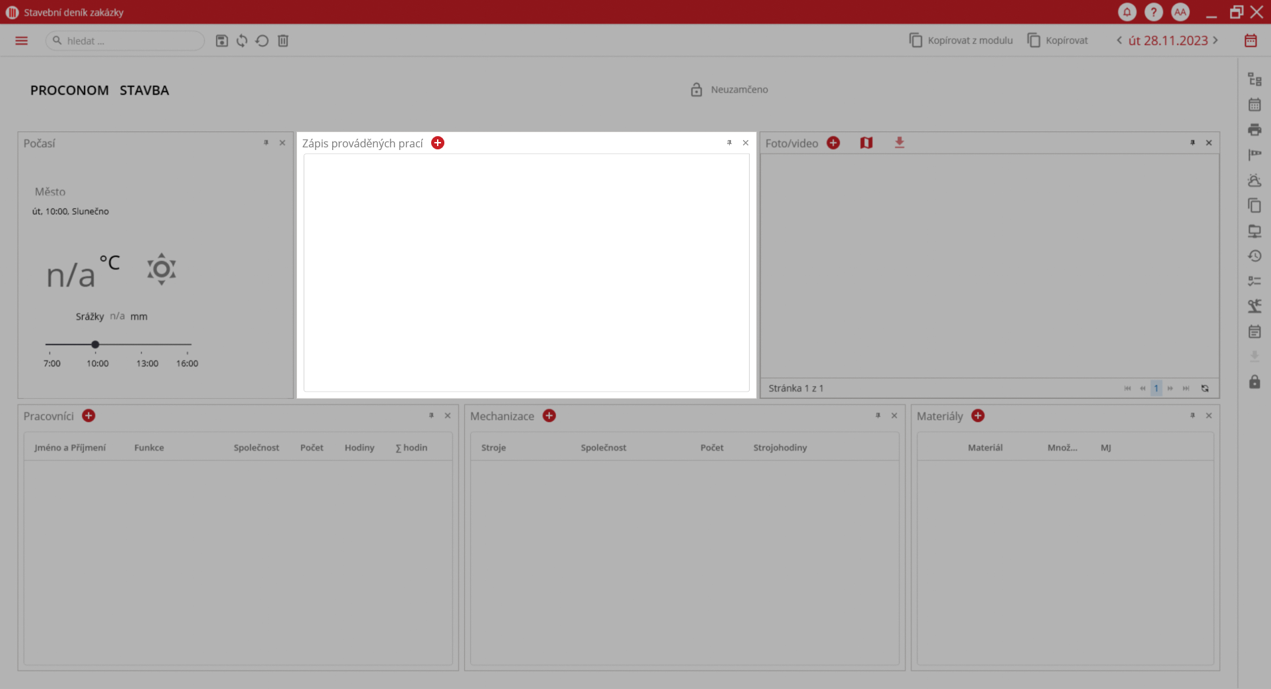Click Kopírovat z modulu button

960,41
